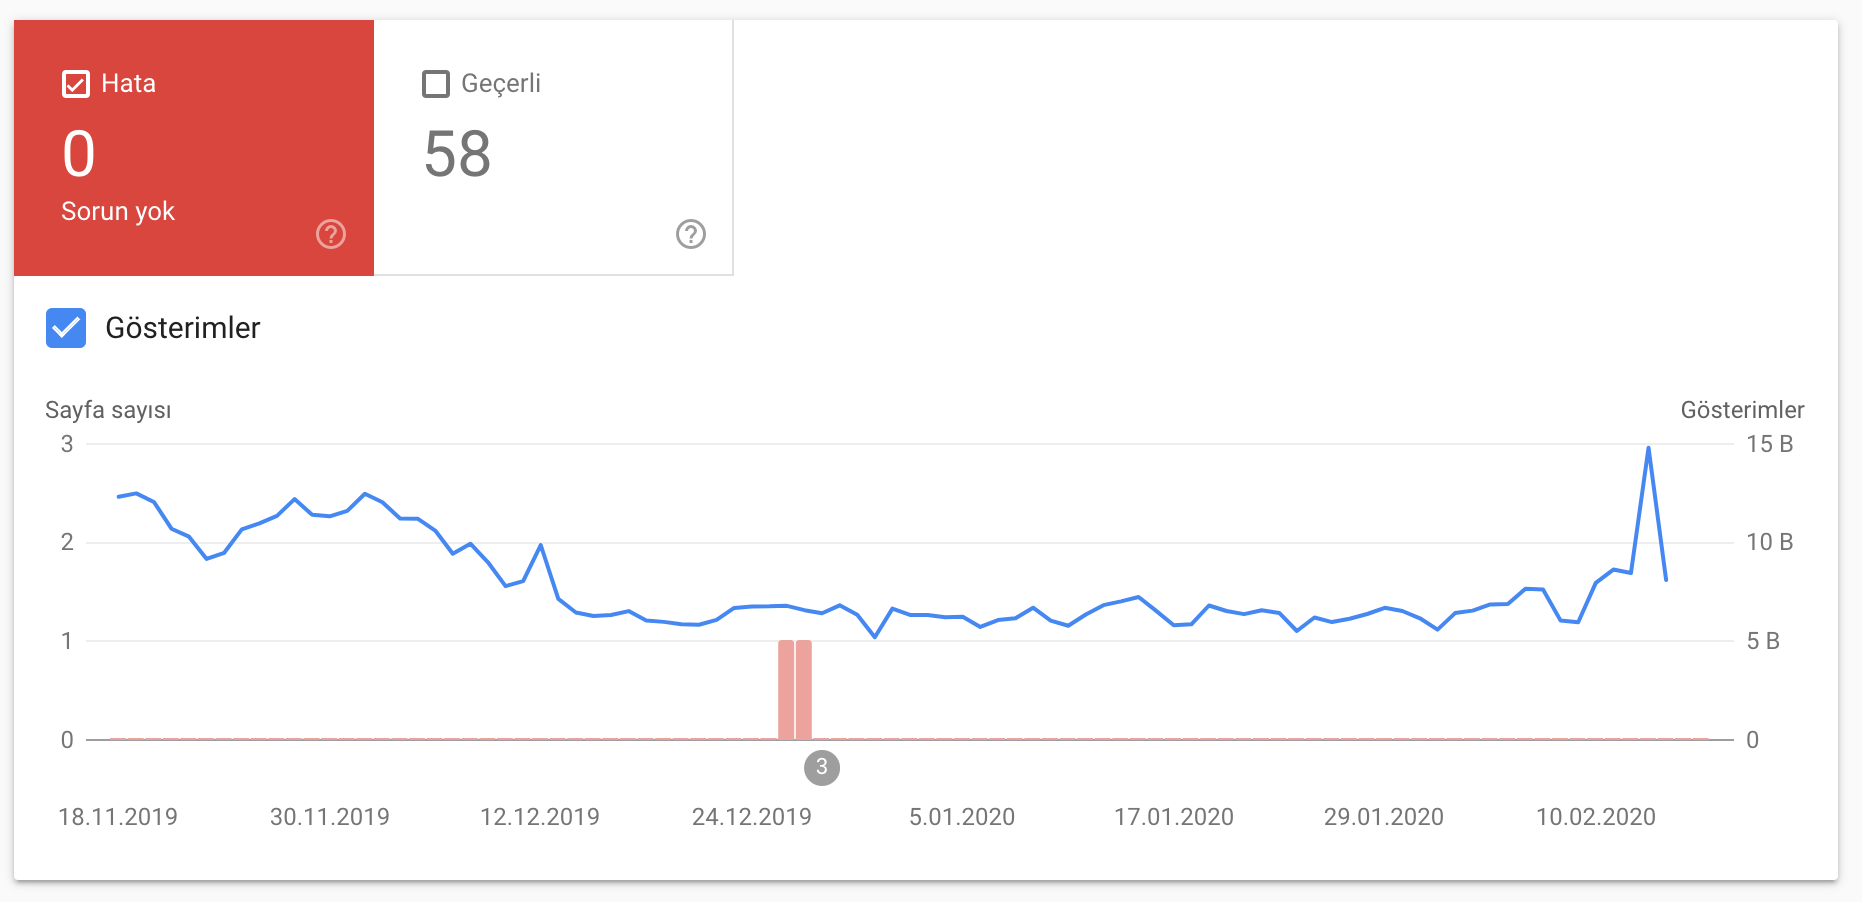Click the large 0 error count
Viewport: 1862px width, 902px height.
pos(79,154)
